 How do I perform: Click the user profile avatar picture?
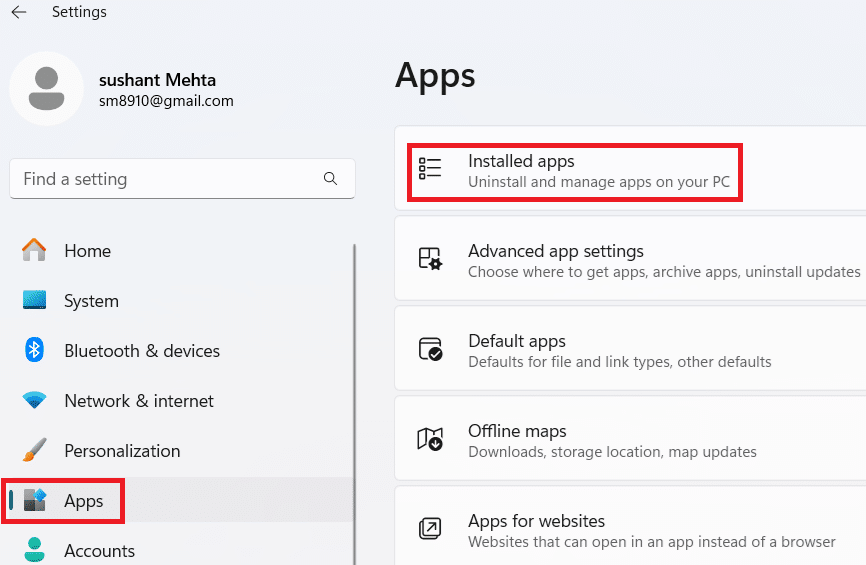point(46,89)
